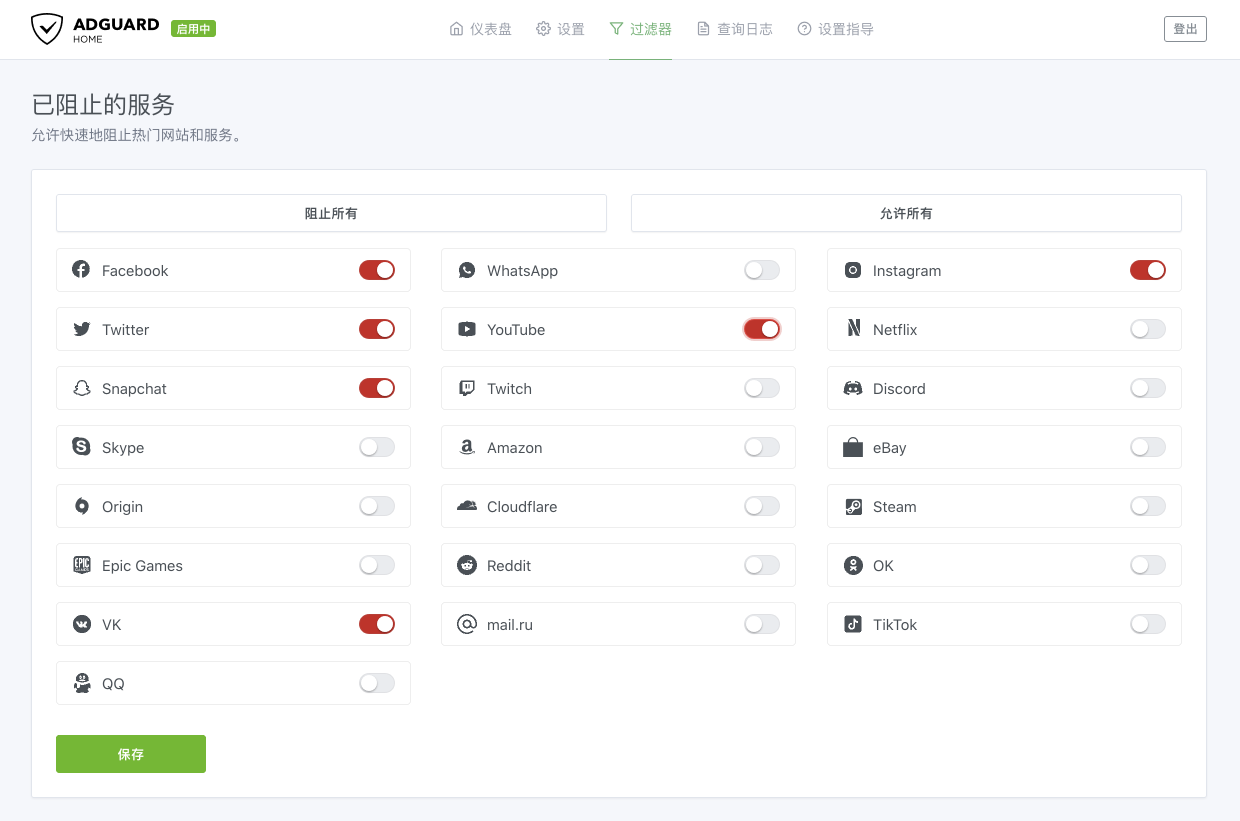Enable the Origin block toggle
The height and width of the screenshot is (821, 1240).
tap(377, 506)
